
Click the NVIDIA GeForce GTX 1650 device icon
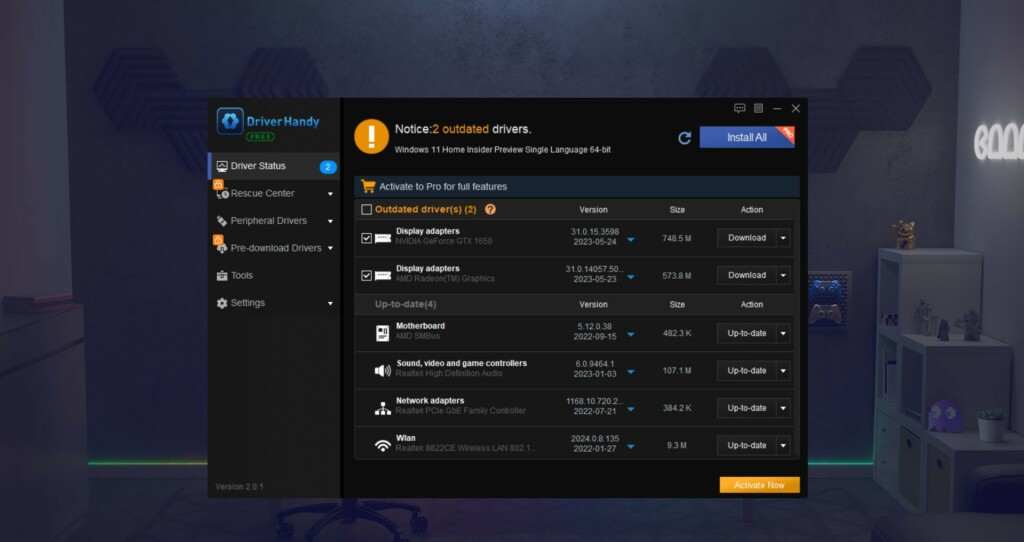click(x=383, y=238)
